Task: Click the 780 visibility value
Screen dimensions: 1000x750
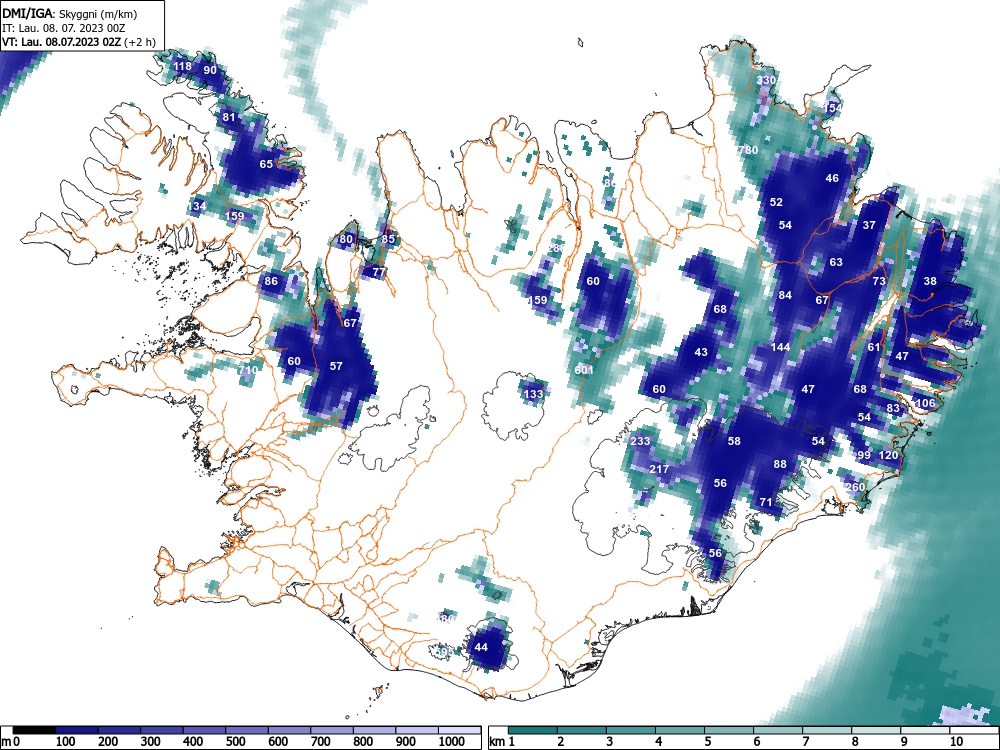Action: tap(748, 151)
